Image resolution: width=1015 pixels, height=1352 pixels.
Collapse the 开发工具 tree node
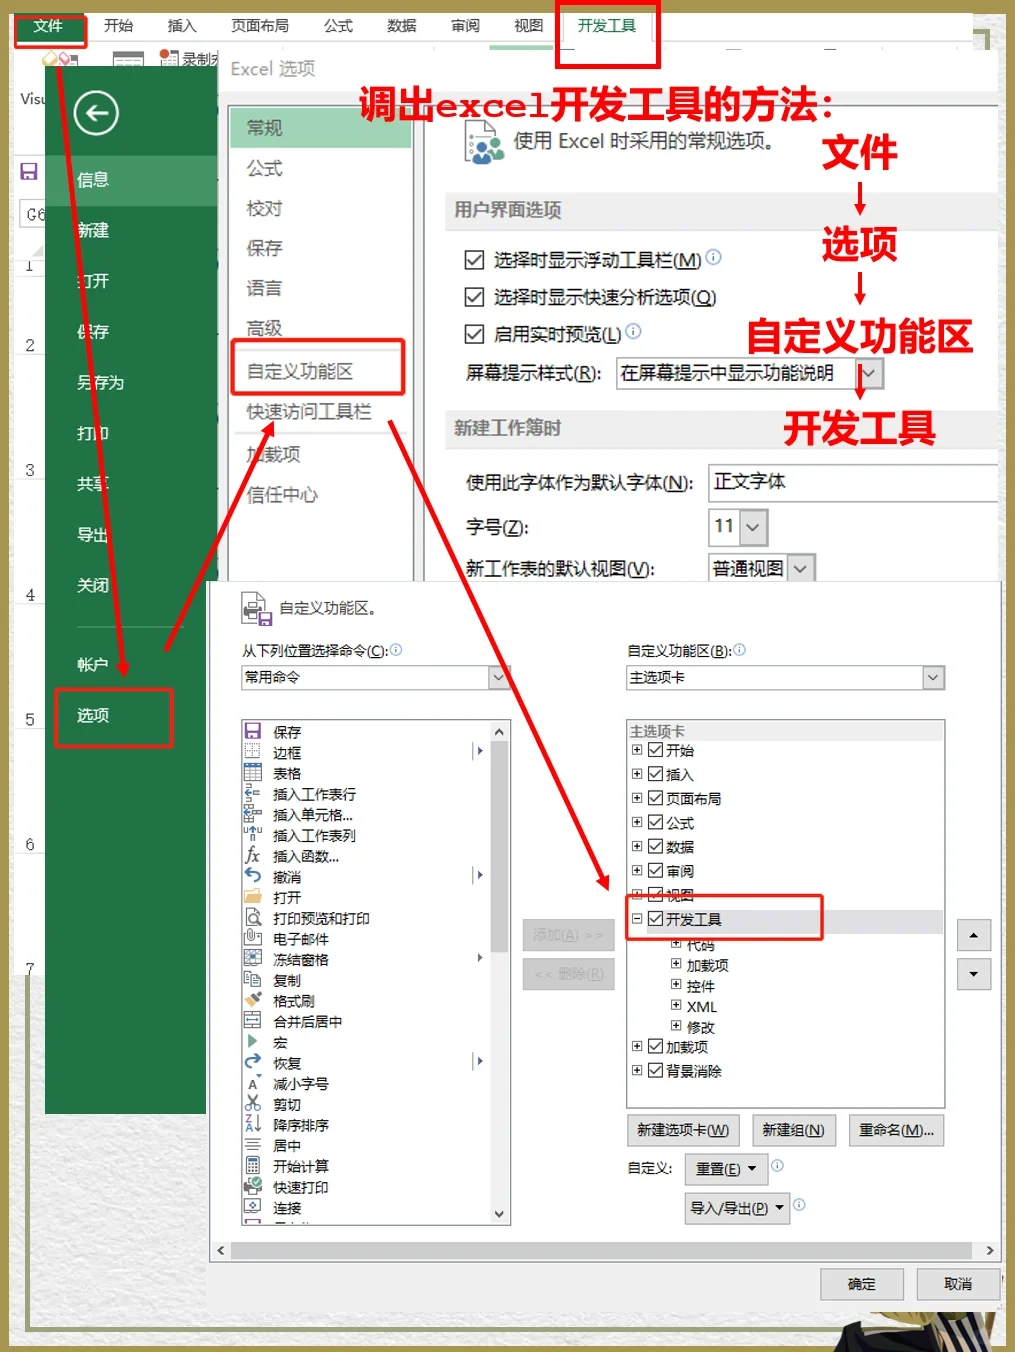pos(637,918)
